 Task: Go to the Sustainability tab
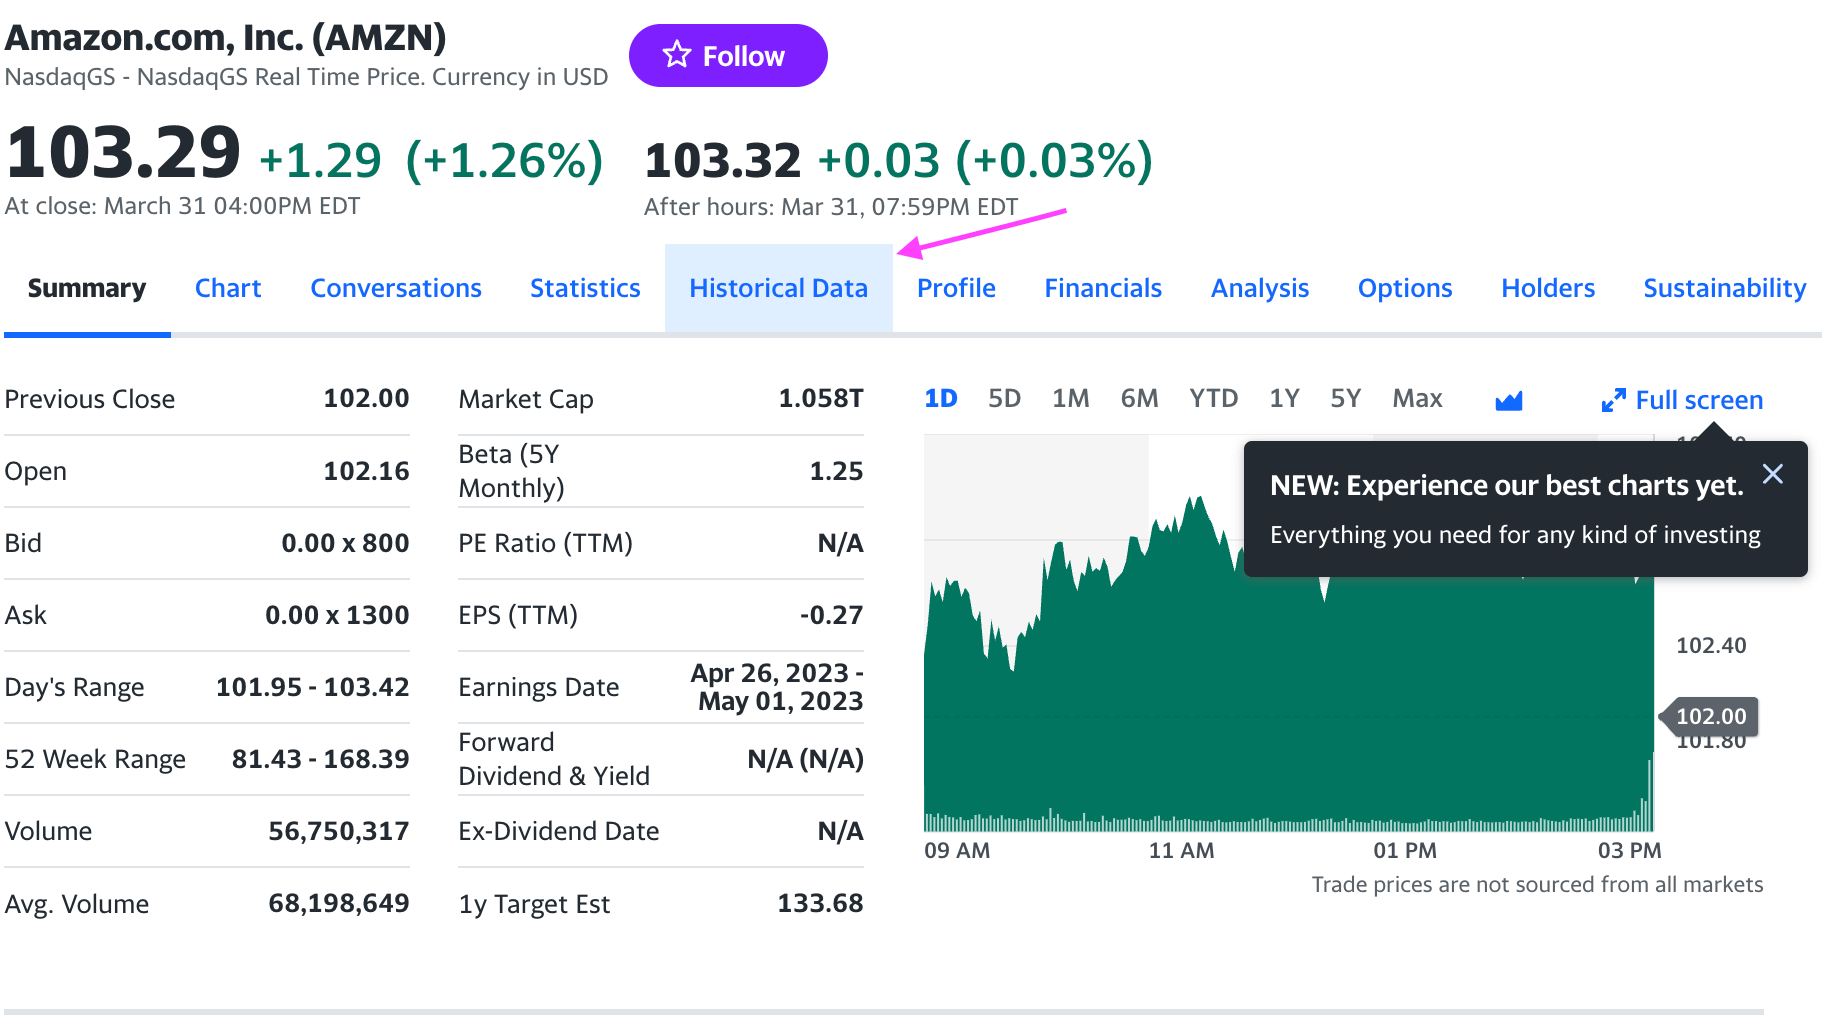click(1724, 288)
